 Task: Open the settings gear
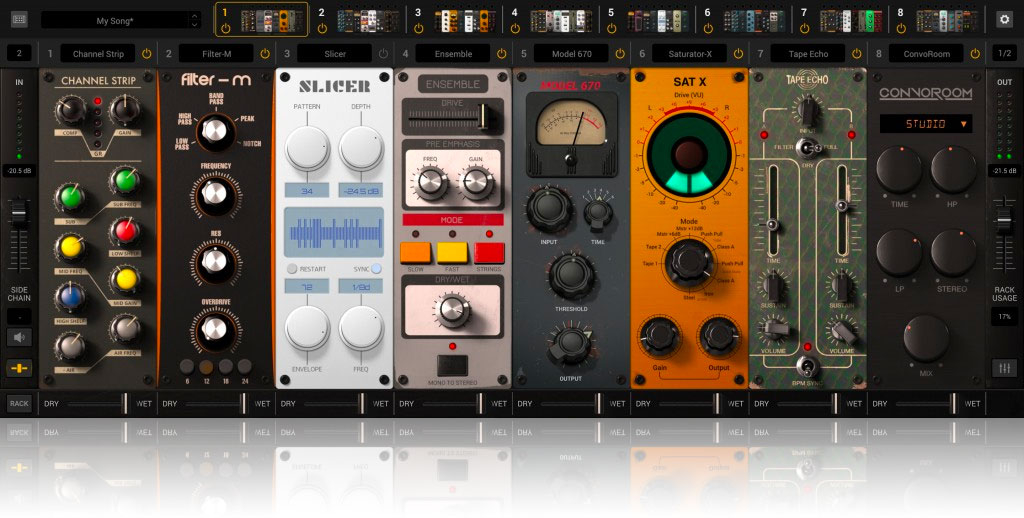click(x=1004, y=19)
